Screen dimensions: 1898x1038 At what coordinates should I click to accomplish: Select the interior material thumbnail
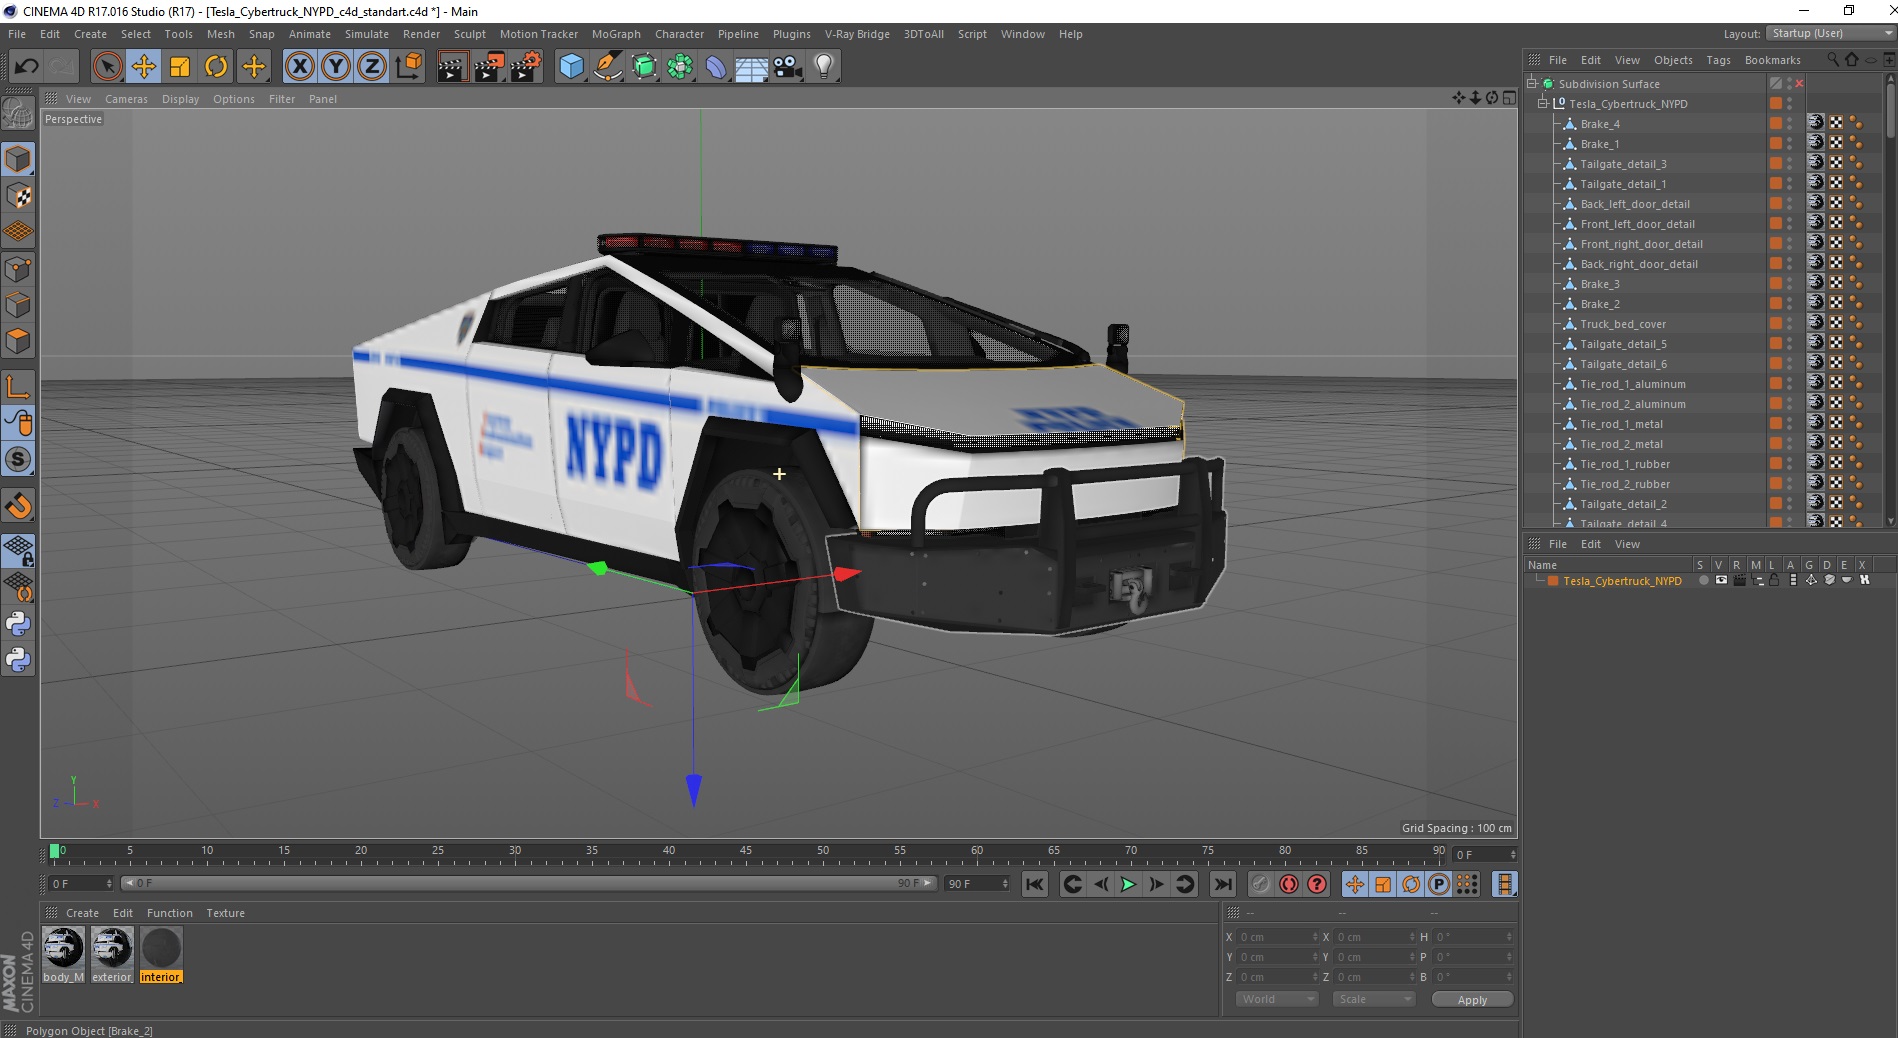(x=161, y=948)
